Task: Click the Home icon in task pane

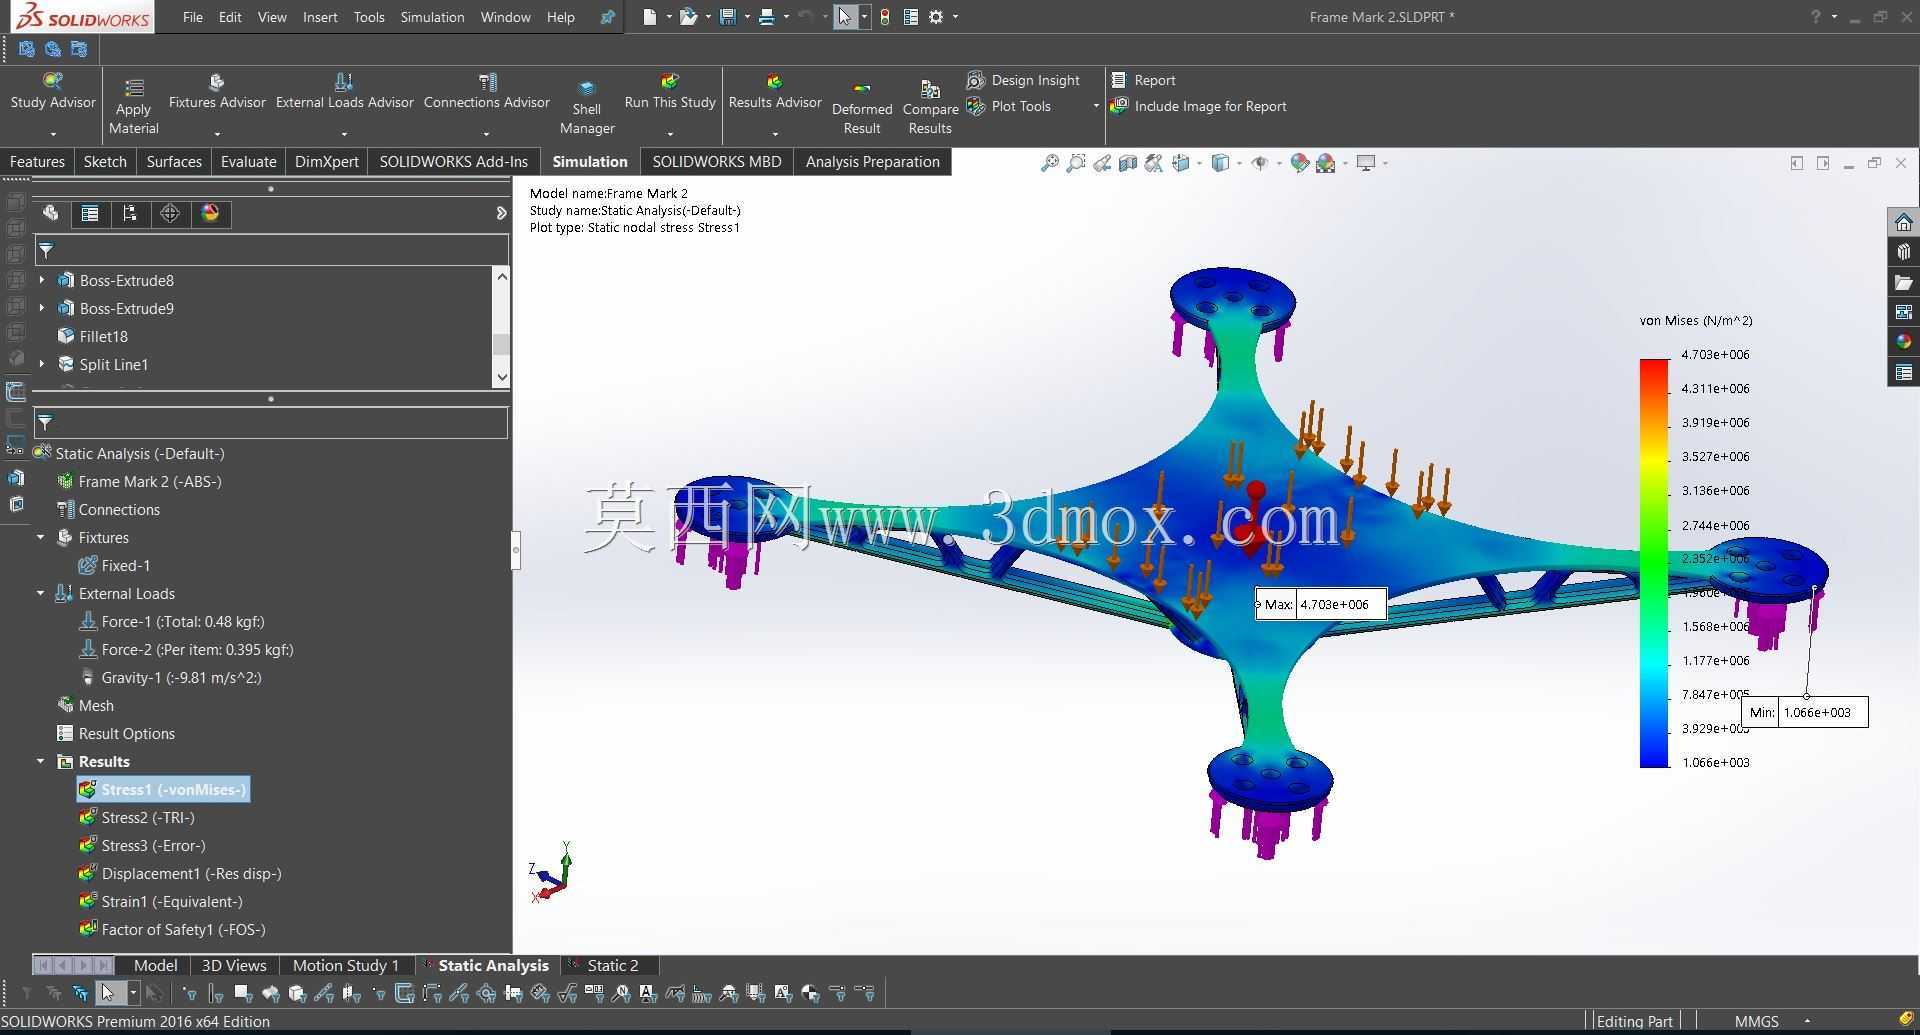Action: (x=1903, y=221)
